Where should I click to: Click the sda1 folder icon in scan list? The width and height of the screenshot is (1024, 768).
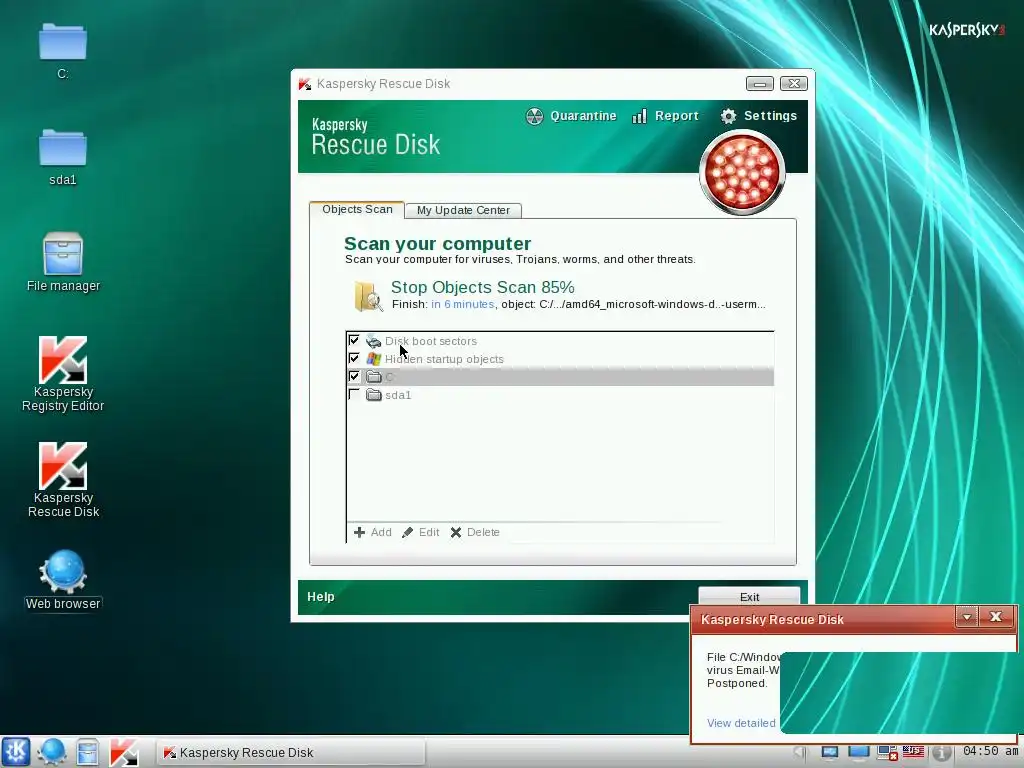coord(374,394)
